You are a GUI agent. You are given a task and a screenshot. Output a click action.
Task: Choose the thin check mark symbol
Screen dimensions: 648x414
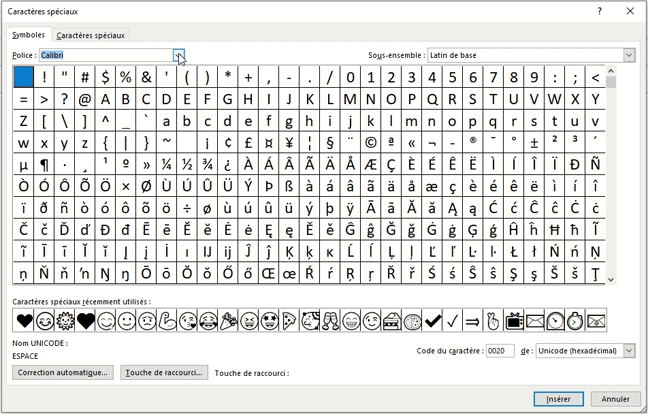point(453,321)
